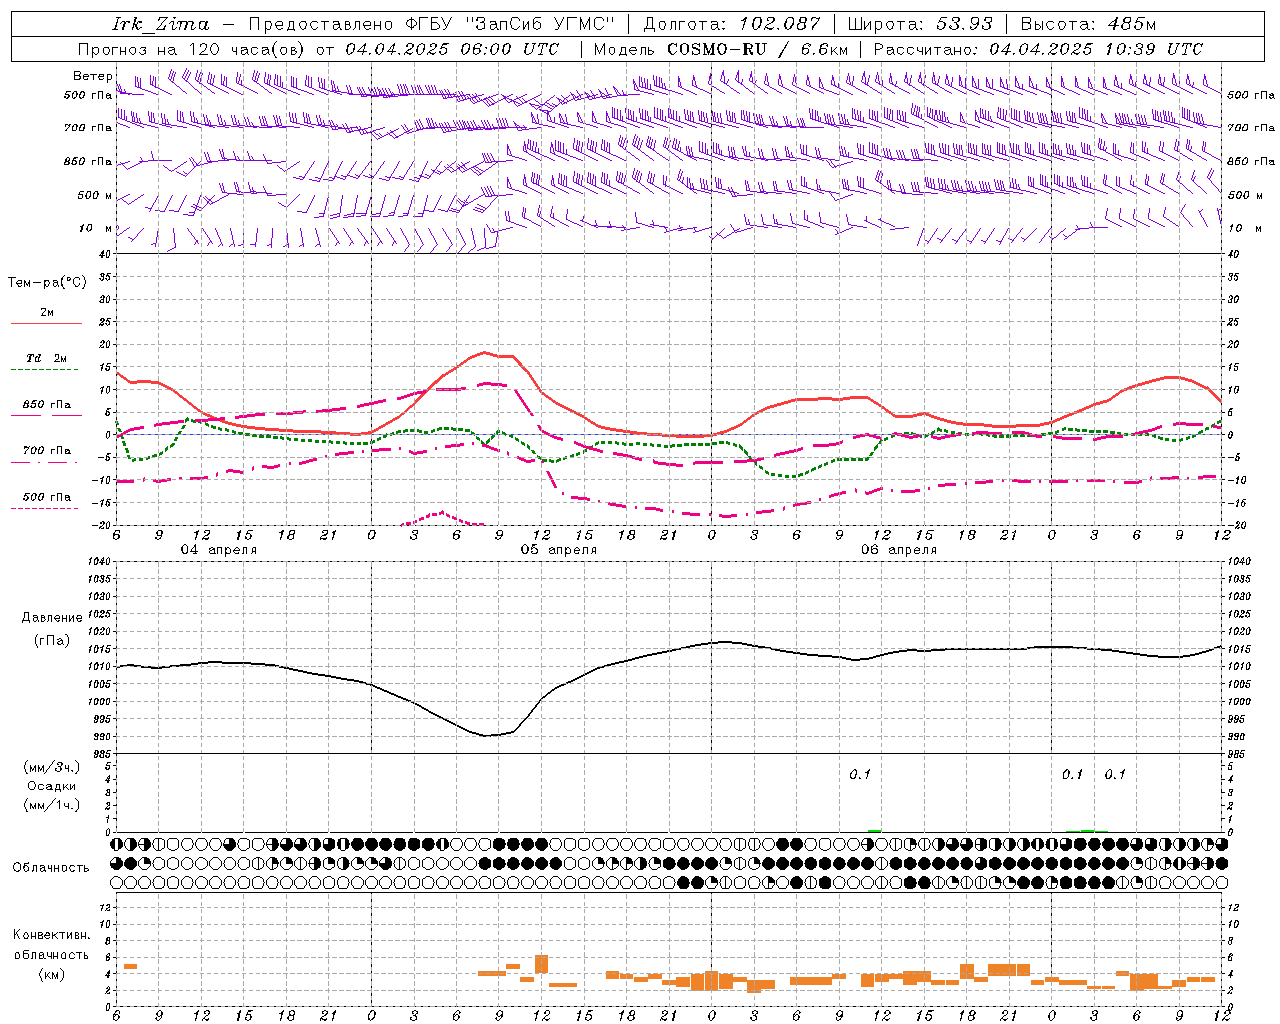Click the 'Ветер' wind panel label
This screenshot has width=1280, height=1024.
[x=92, y=76]
